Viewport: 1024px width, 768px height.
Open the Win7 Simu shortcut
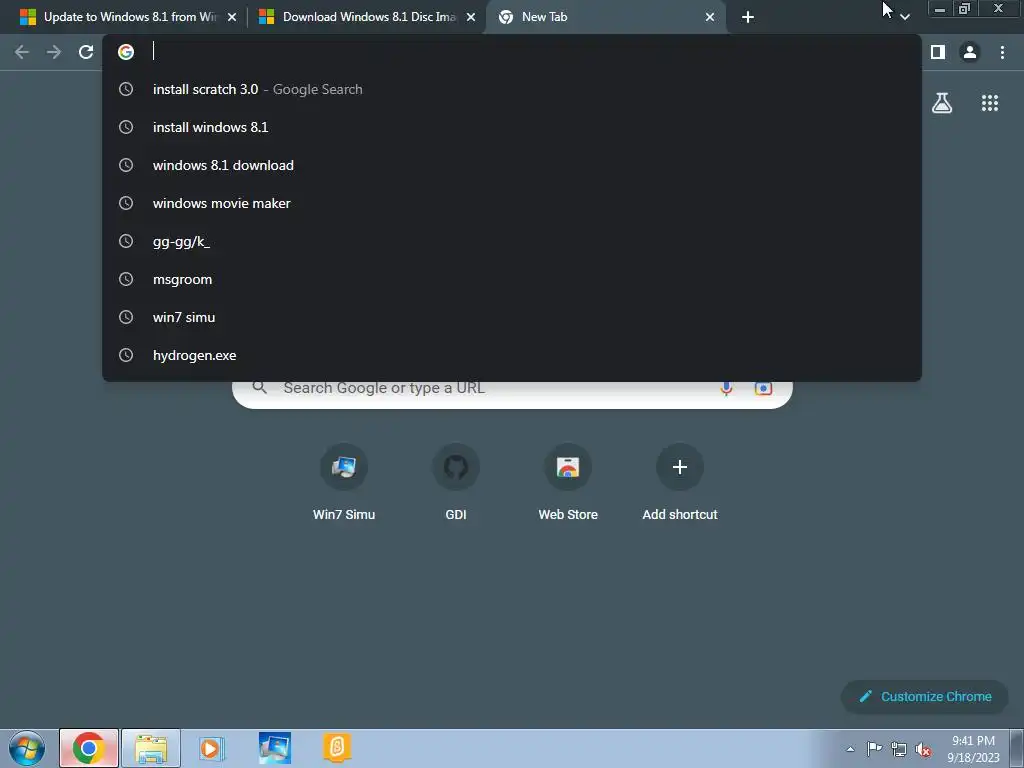(344, 482)
